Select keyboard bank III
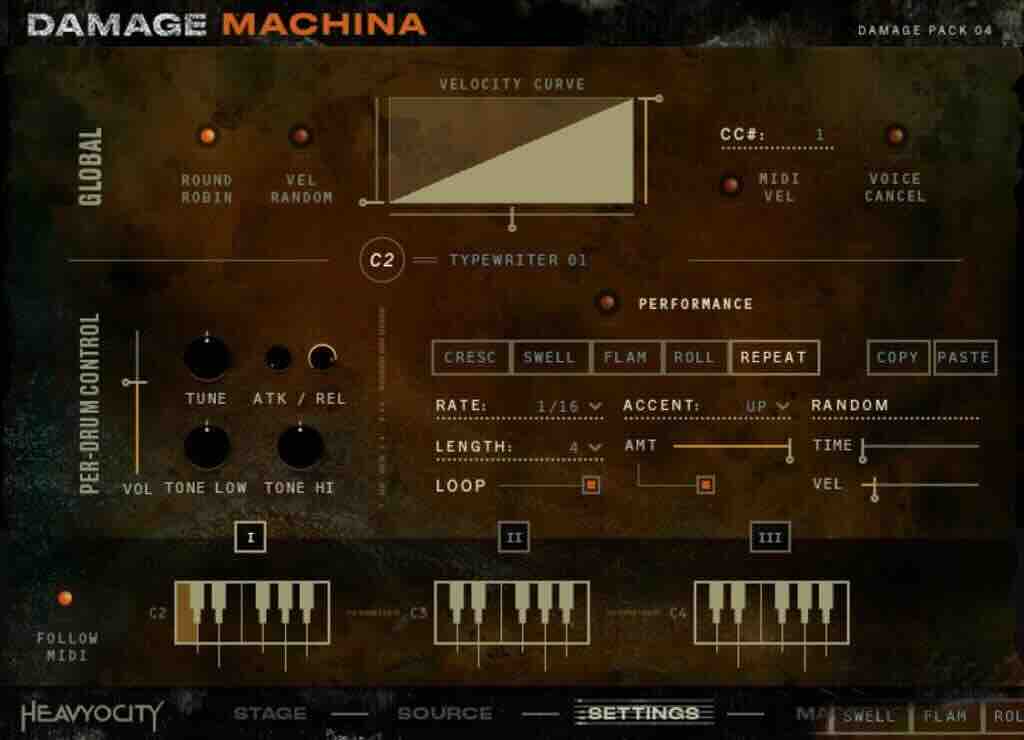Image resolution: width=1024 pixels, height=740 pixels. [770, 537]
